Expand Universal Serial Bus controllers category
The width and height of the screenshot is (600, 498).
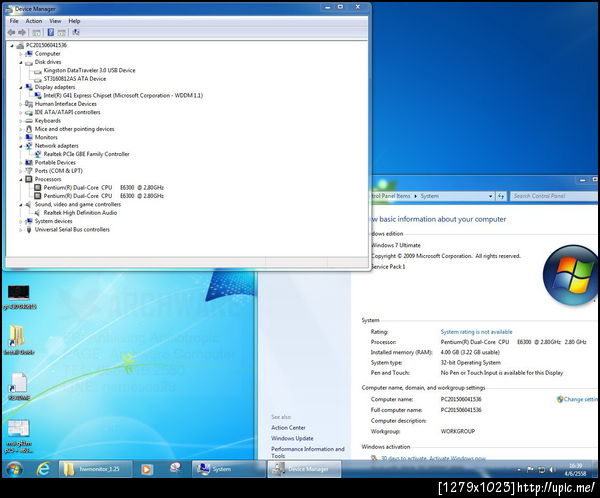pyautogui.click(x=21, y=230)
